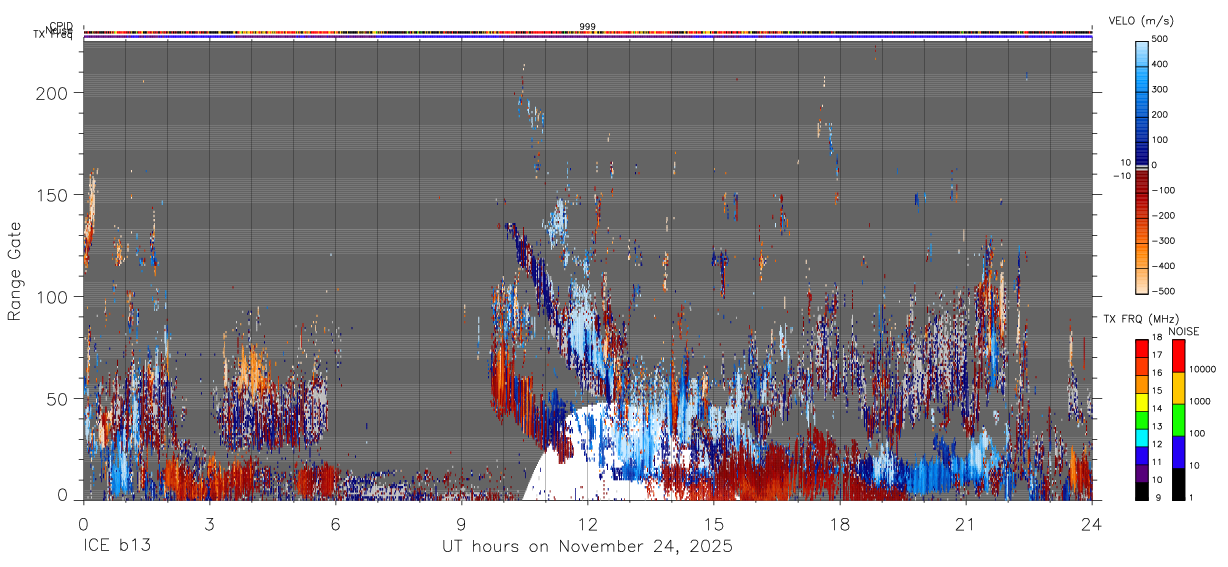Image resolution: width=1228 pixels, height=567 pixels.
Task: Click the "UT hours on November 24, 2025" axis title
Action: 587,547
